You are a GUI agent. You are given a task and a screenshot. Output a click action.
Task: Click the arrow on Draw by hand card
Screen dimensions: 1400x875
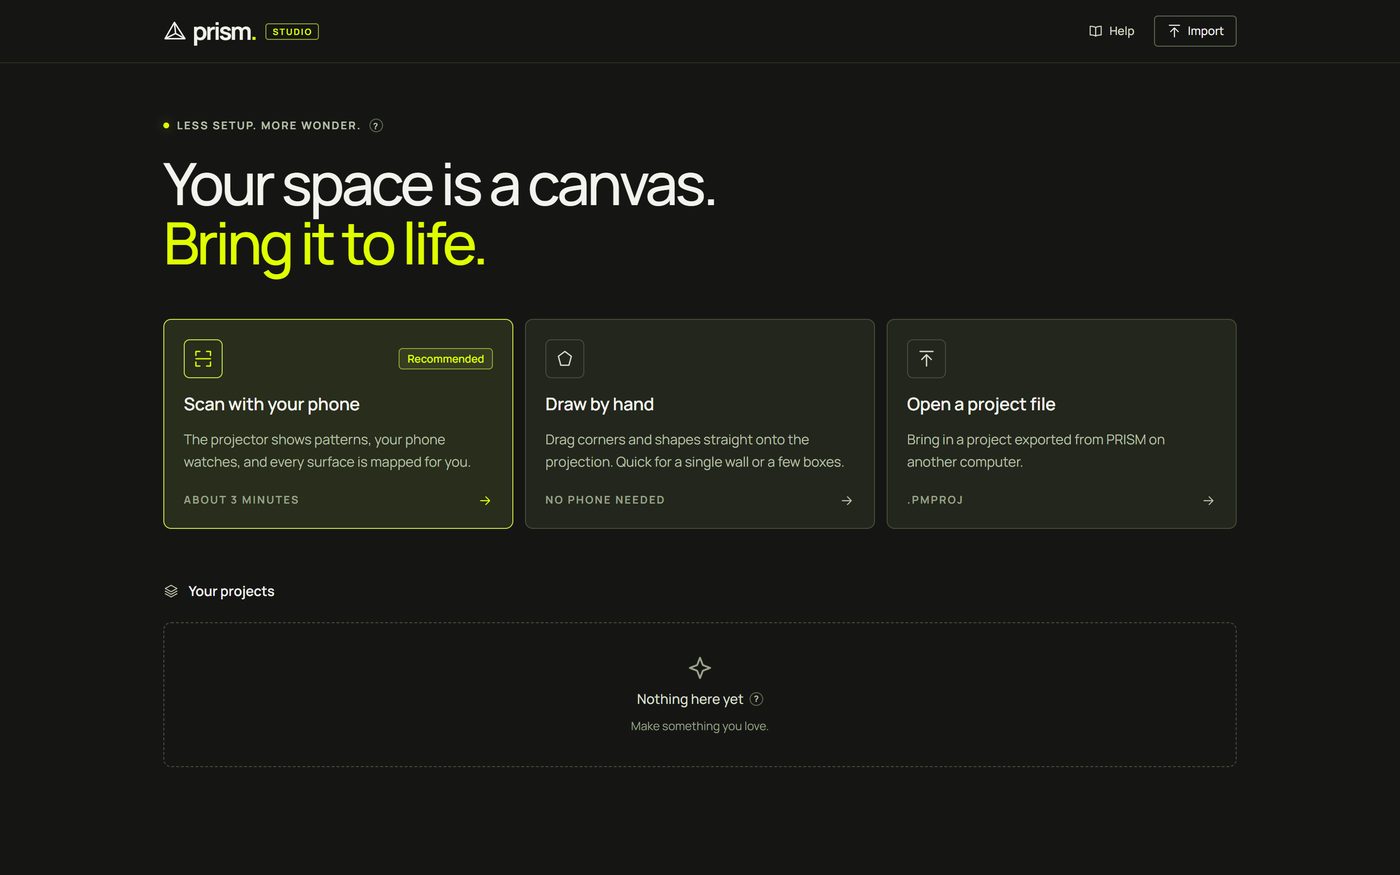847,501
